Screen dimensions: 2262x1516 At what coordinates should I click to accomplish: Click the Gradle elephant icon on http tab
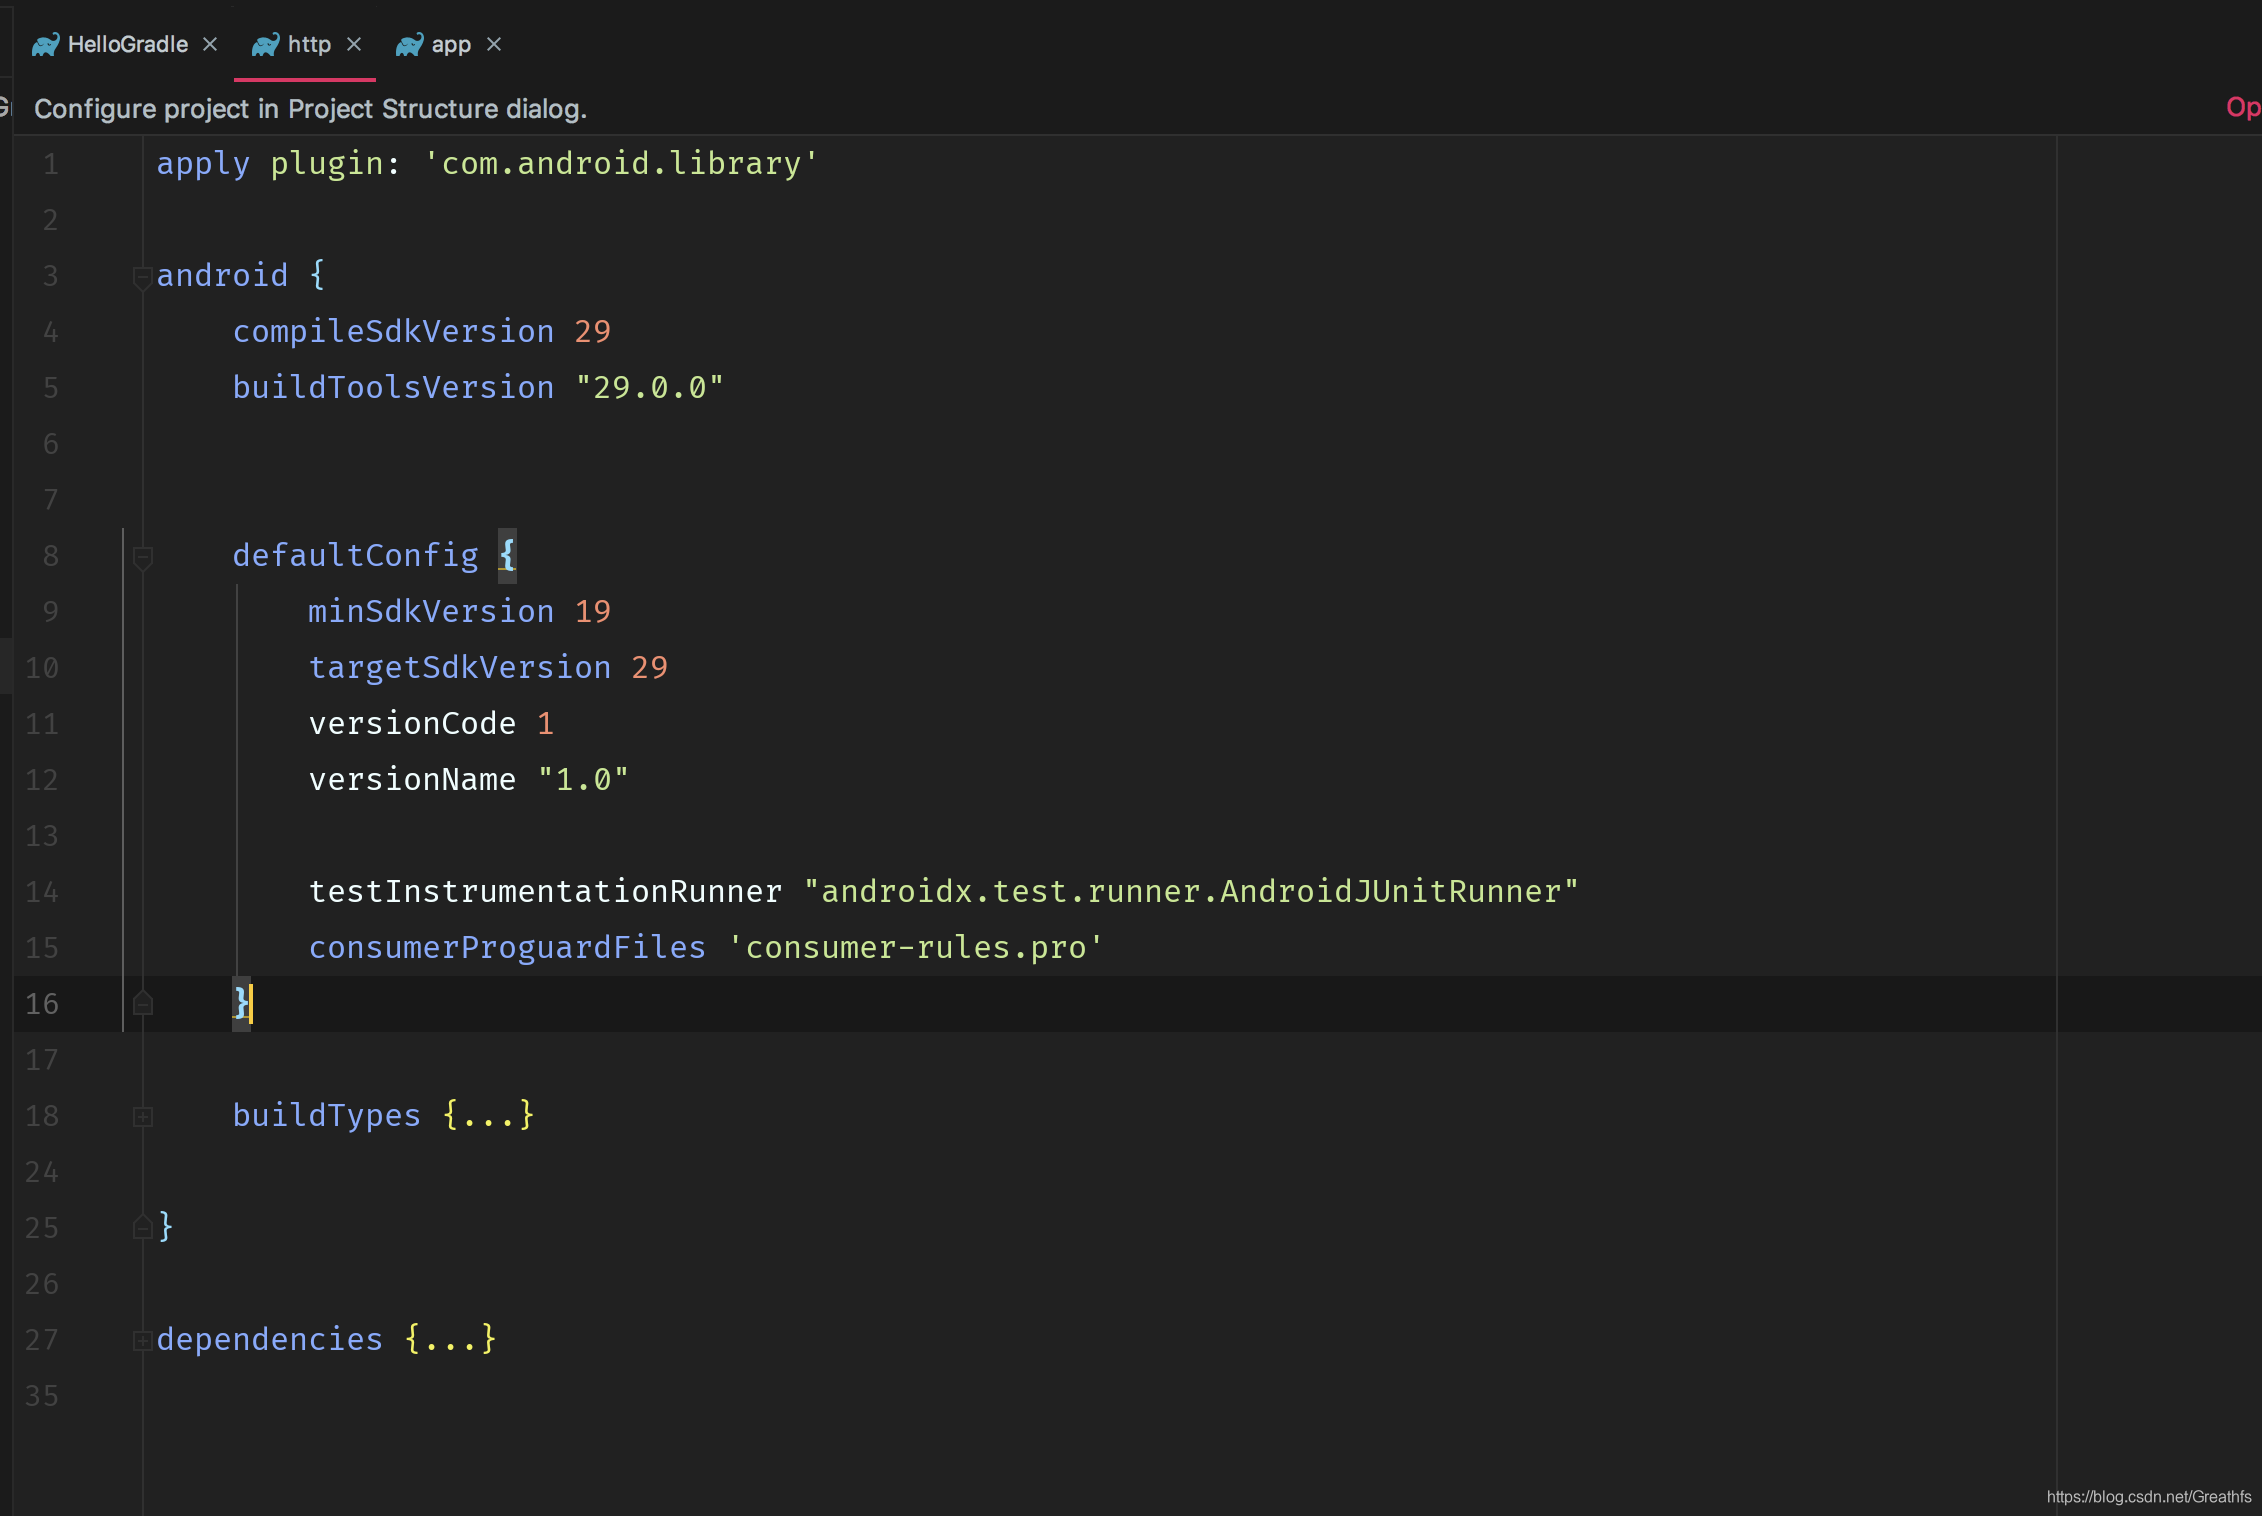265,45
